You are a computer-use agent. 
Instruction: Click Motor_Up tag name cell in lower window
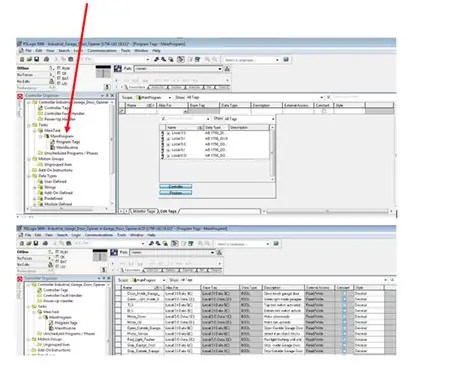click(143, 322)
